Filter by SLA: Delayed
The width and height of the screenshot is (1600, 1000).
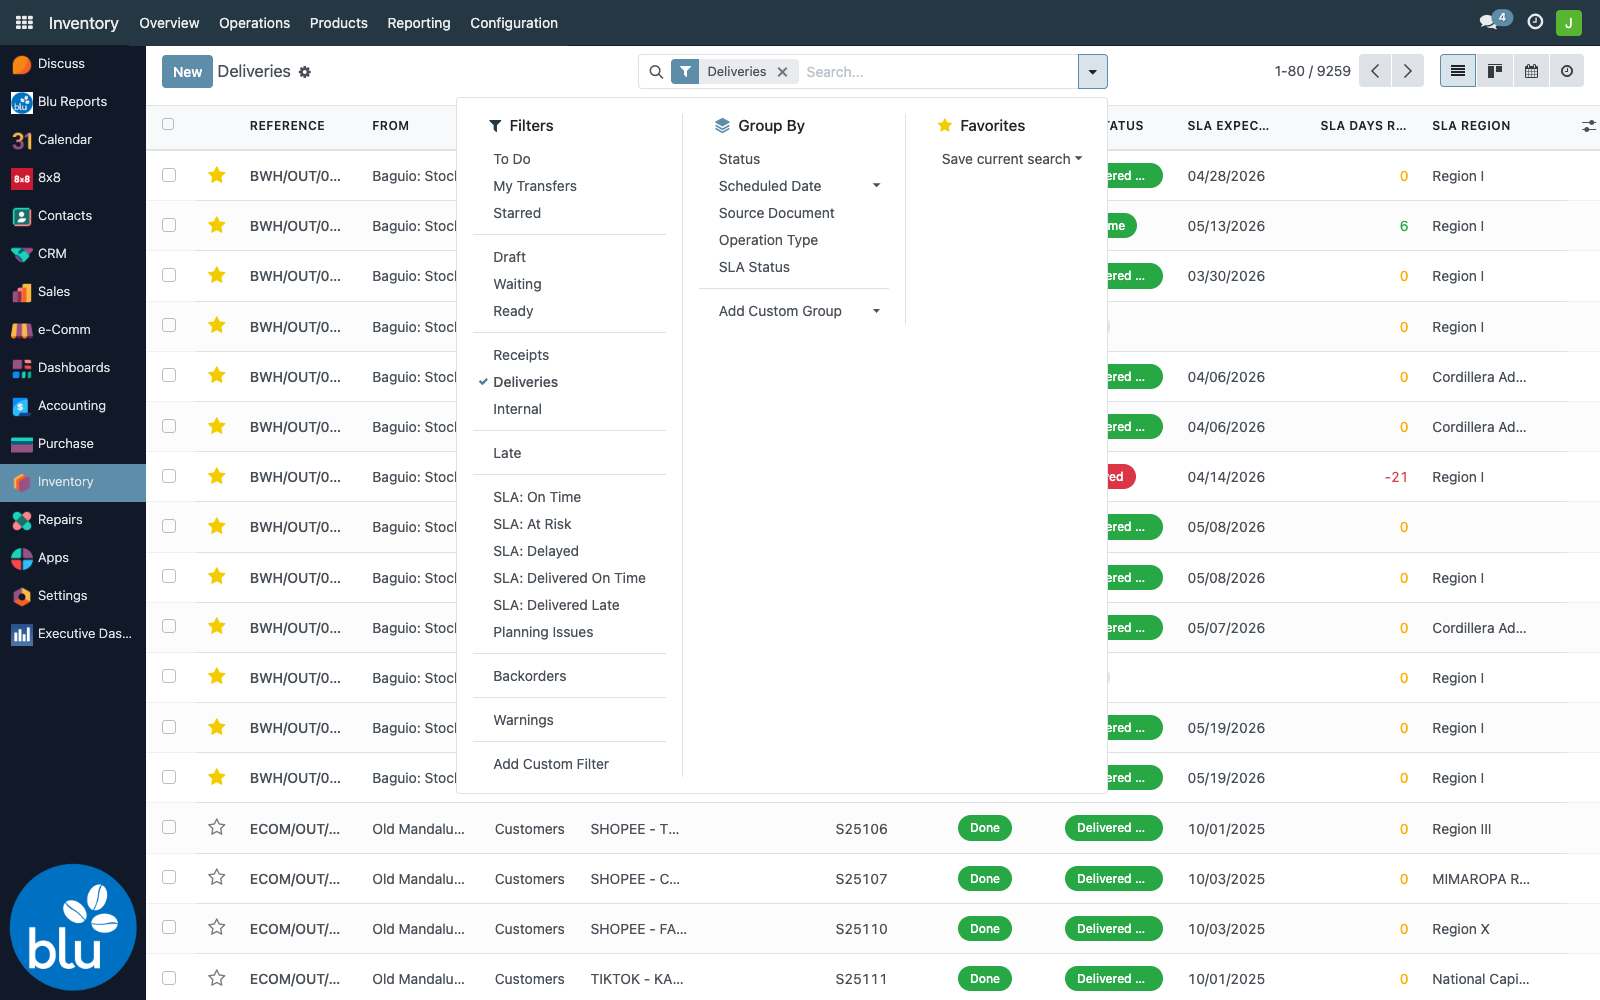pos(536,551)
